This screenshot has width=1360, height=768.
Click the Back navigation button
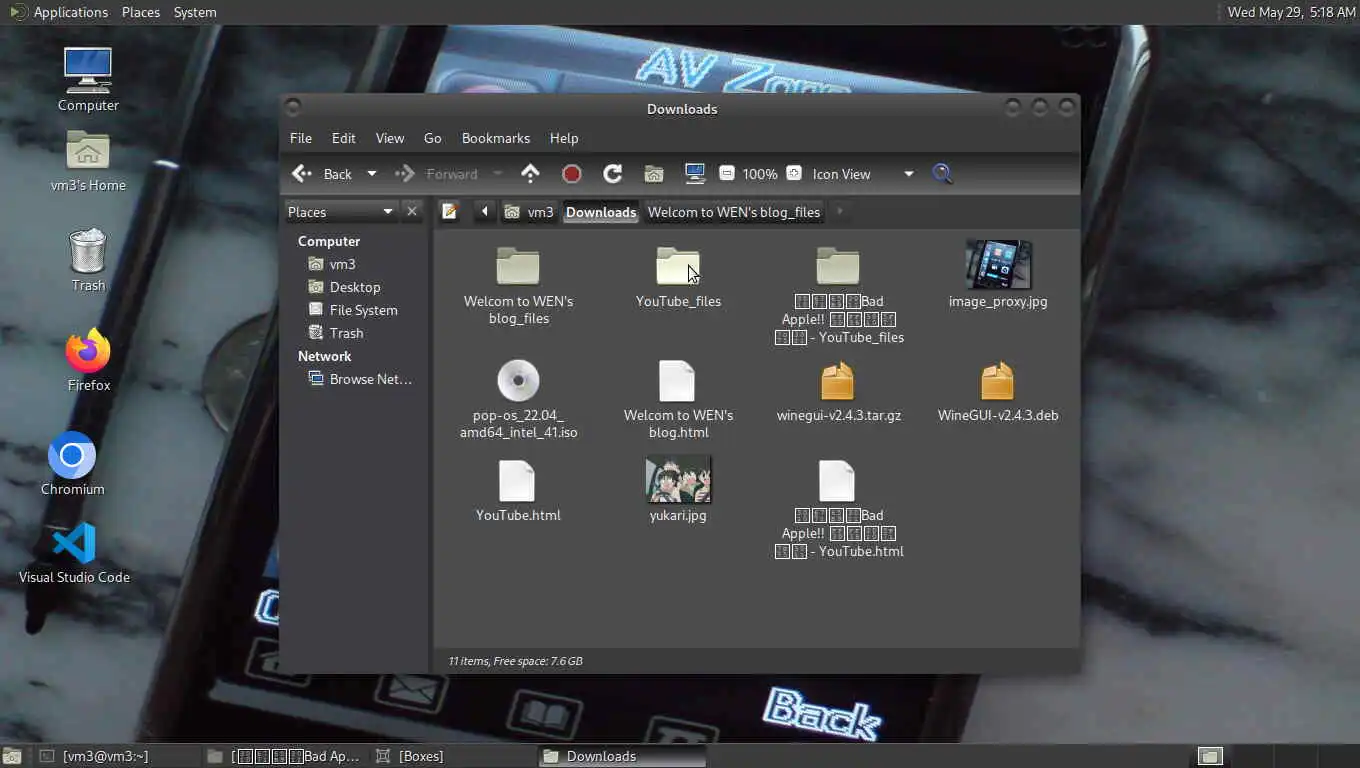coord(324,174)
